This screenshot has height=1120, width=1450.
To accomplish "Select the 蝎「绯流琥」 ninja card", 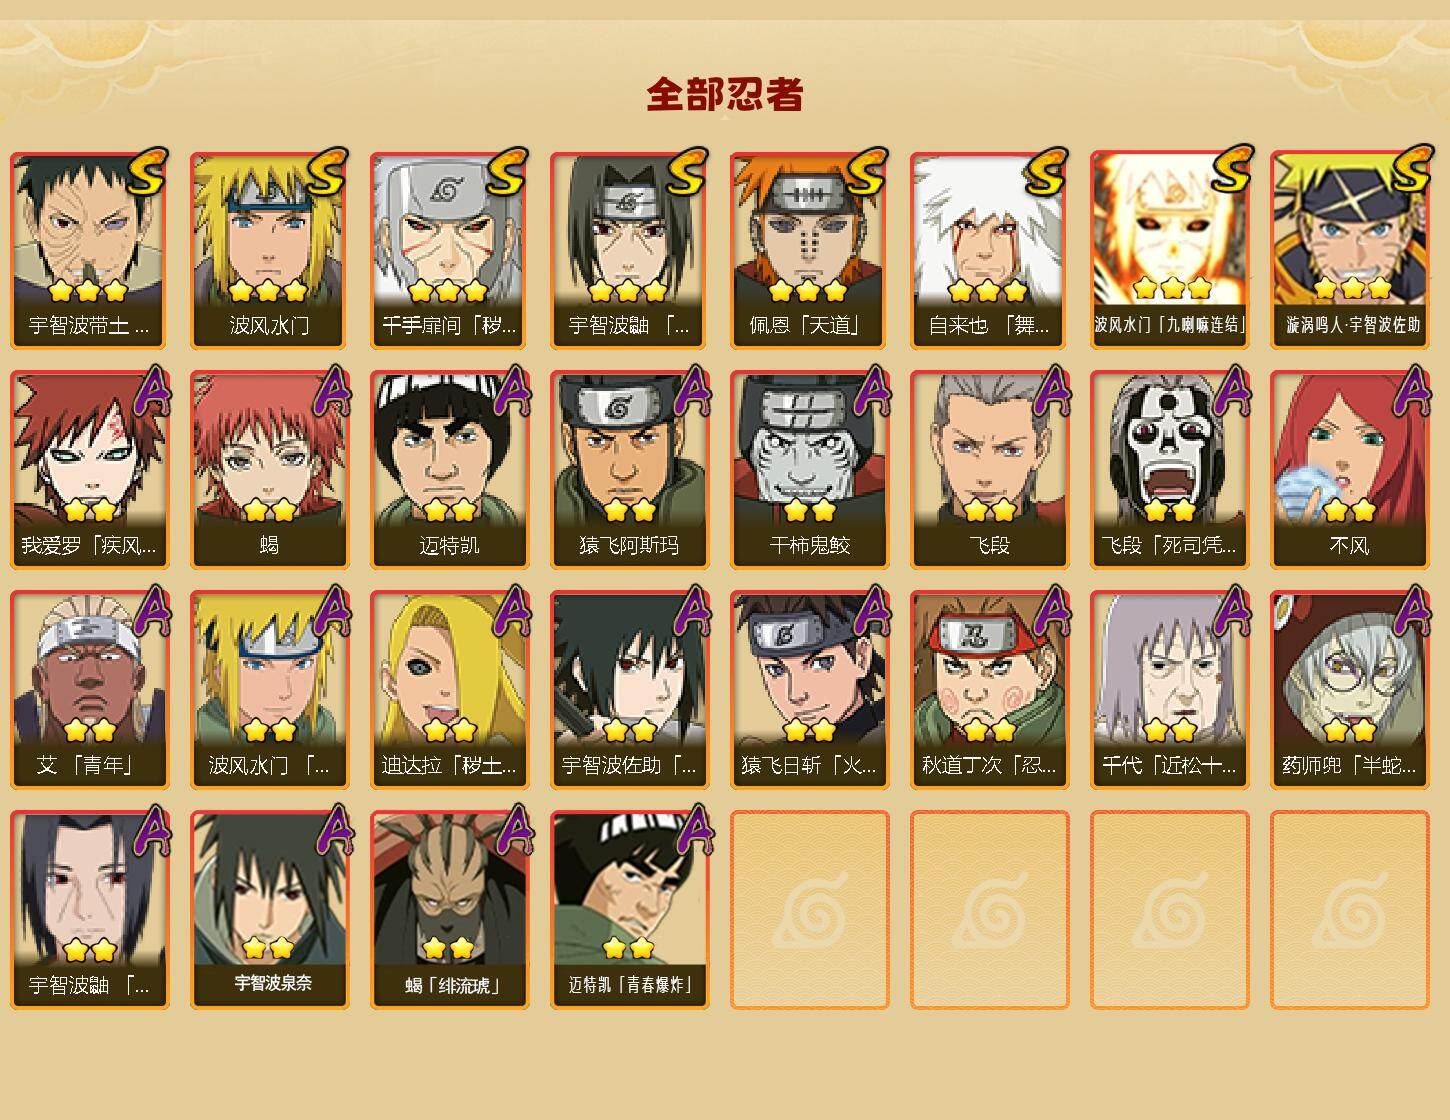I will (x=449, y=910).
